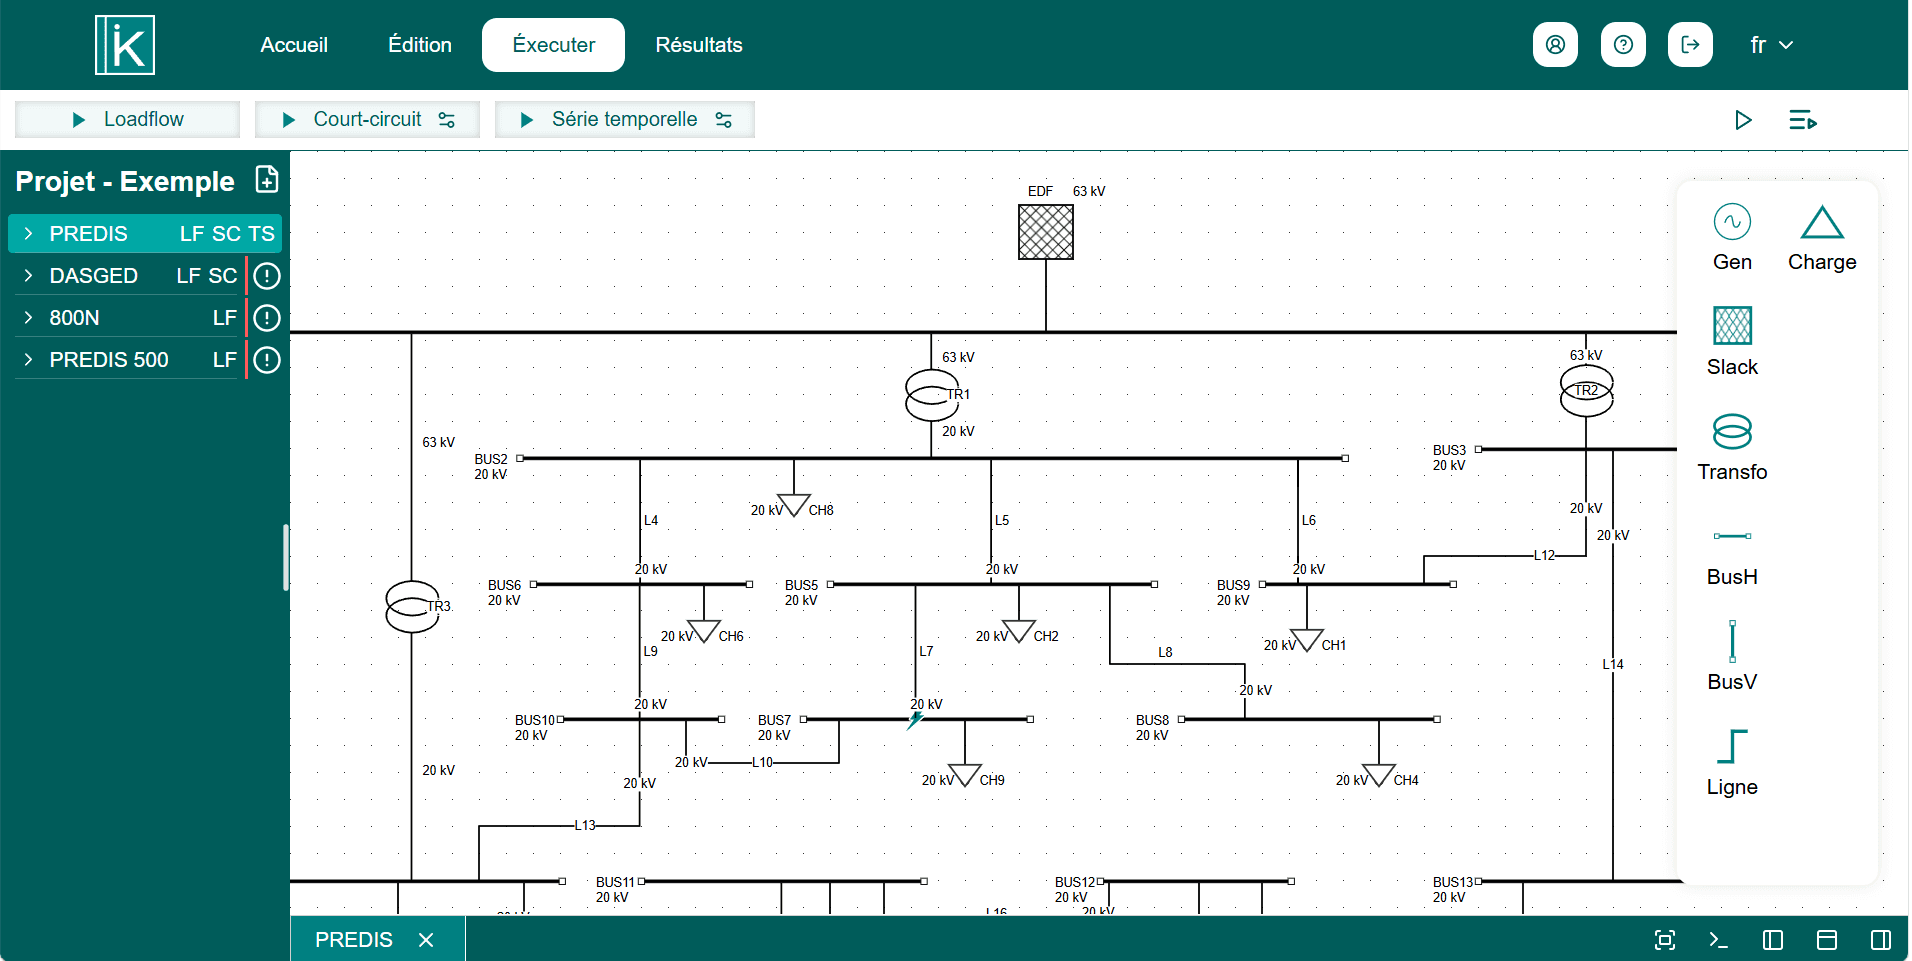The width and height of the screenshot is (1912, 961).
Task: Click the play run icon at right
Action: [x=1743, y=120]
